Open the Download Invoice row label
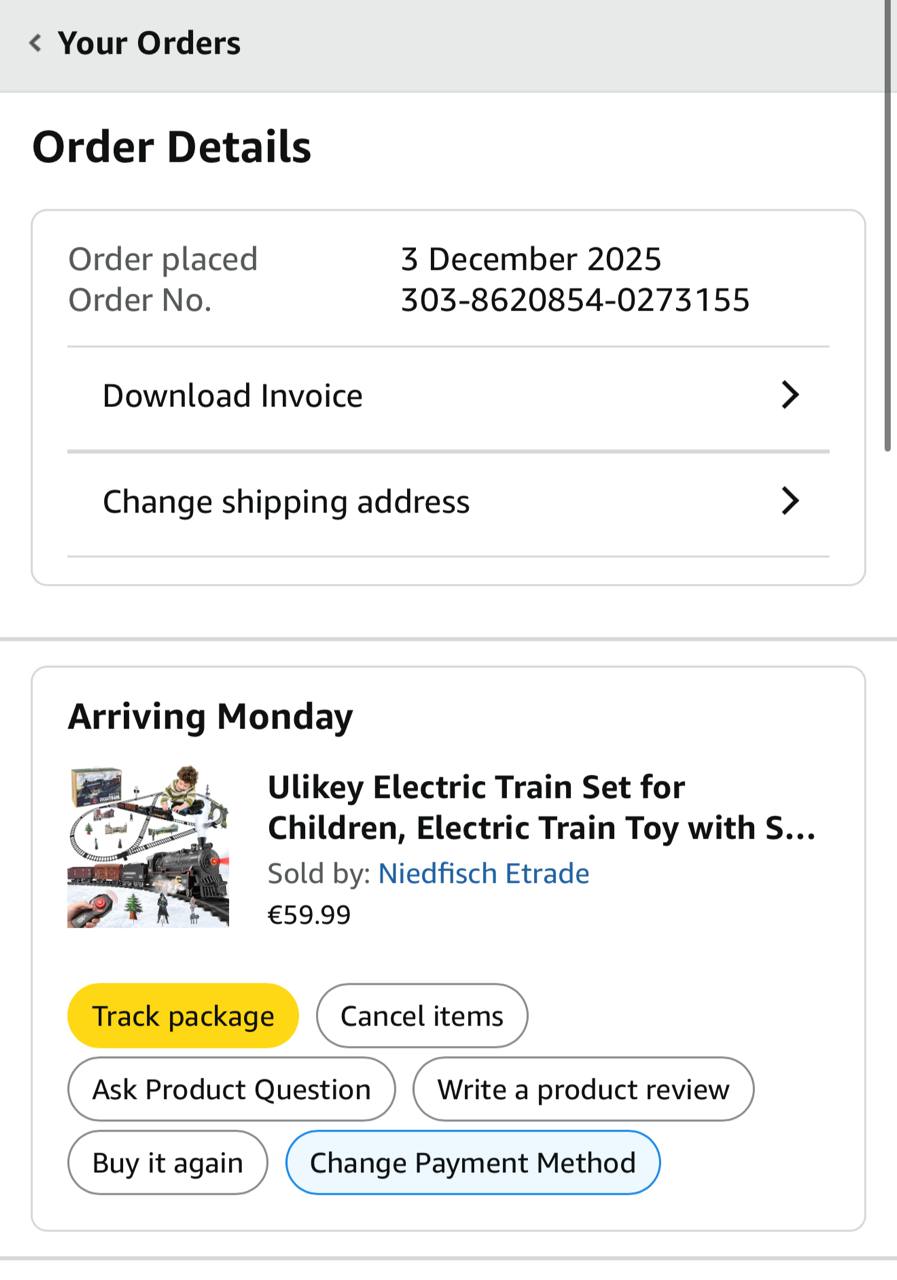 (x=233, y=396)
